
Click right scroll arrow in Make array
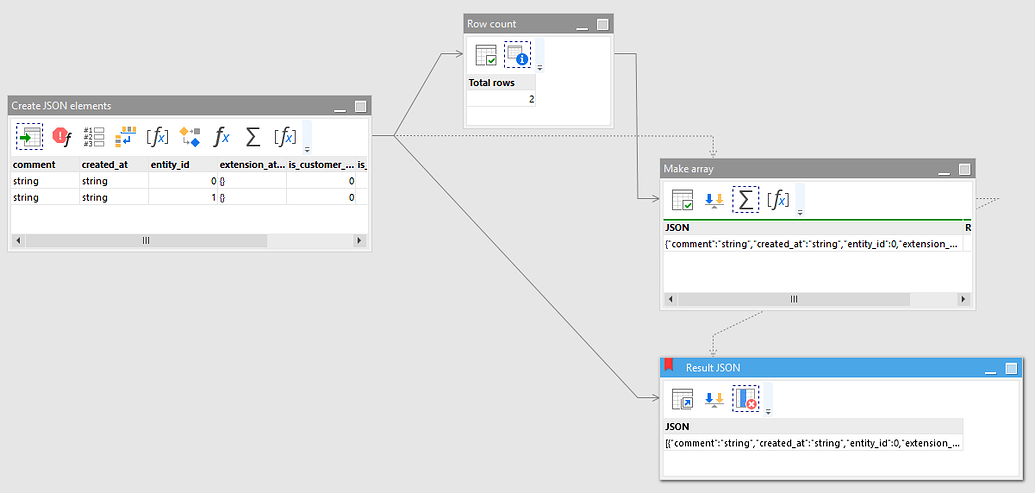964,299
